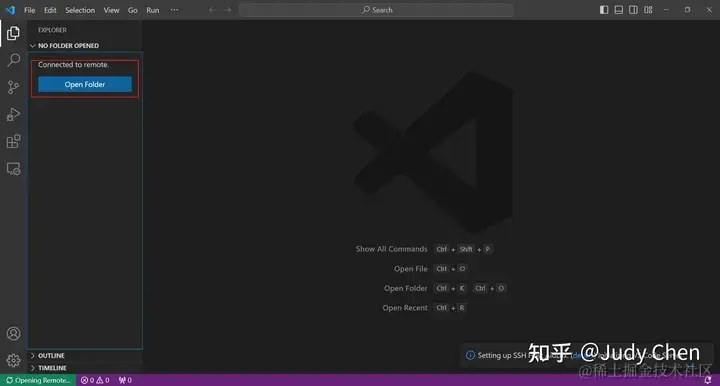The width and height of the screenshot is (720, 386).
Task: Open the Run menu
Action: [x=152, y=10]
